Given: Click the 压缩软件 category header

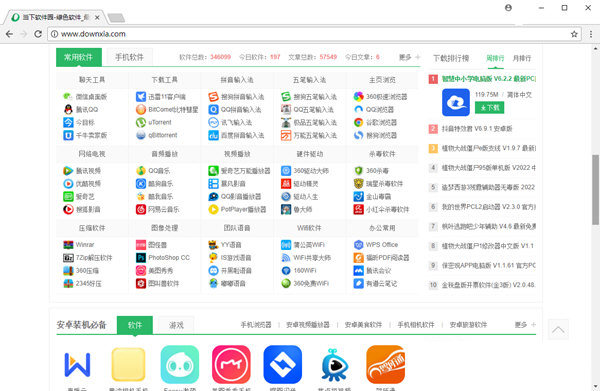Looking at the screenshot, I should tap(92, 228).
